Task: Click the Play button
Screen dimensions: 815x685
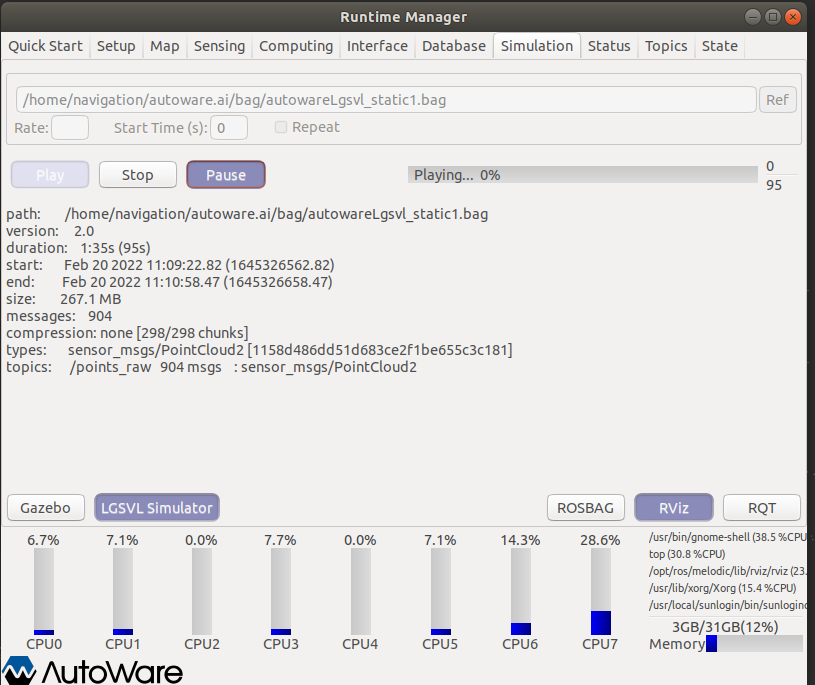Action: click(50, 175)
